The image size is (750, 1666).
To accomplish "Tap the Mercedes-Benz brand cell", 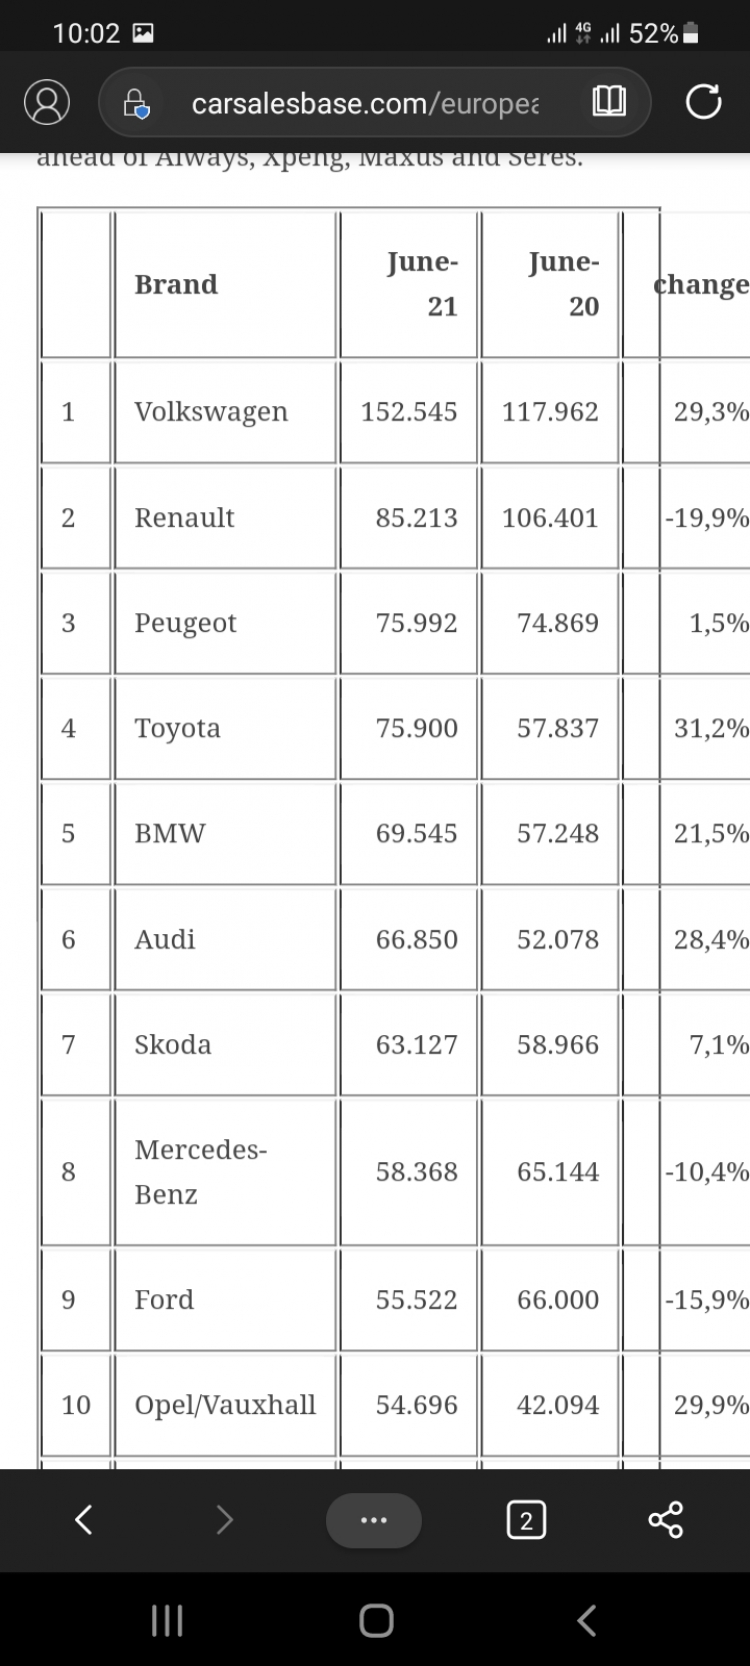I will click(225, 1172).
